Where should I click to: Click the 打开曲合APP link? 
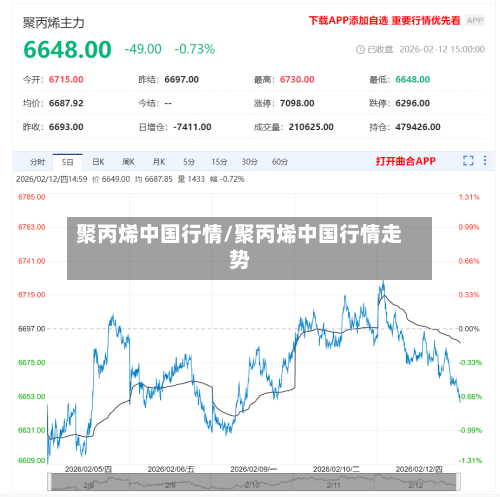(x=406, y=161)
